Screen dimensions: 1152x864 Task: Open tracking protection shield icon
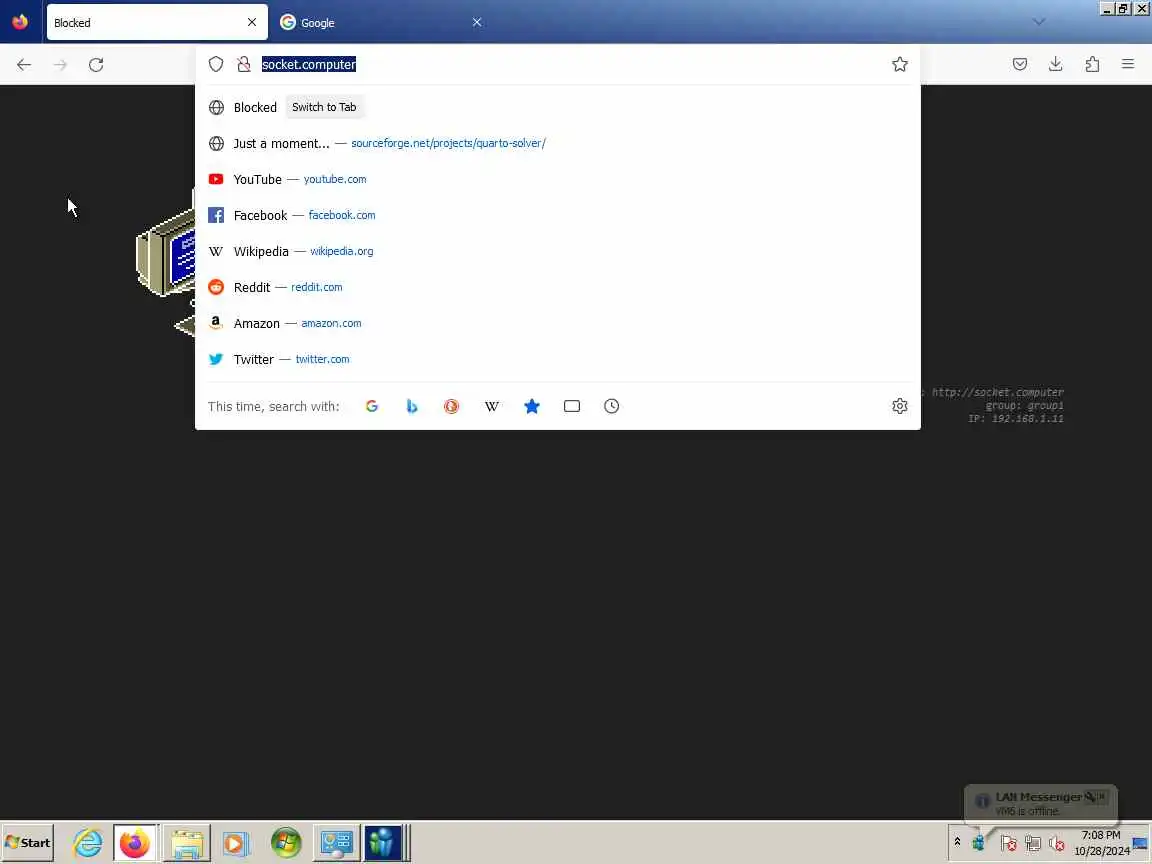pyautogui.click(x=215, y=64)
